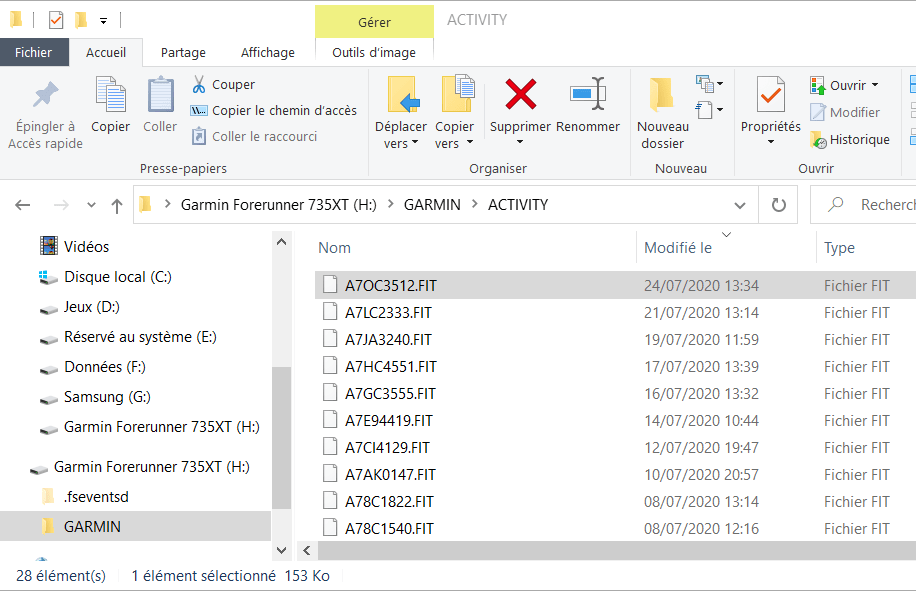Click Épingler à Accès rapide pin icon
916x591 pixels.
click(45, 95)
